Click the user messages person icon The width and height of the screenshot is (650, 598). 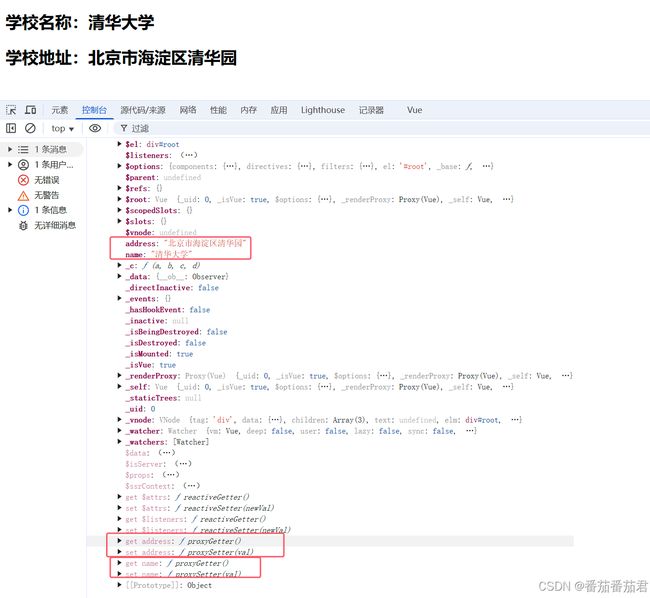click(x=23, y=165)
